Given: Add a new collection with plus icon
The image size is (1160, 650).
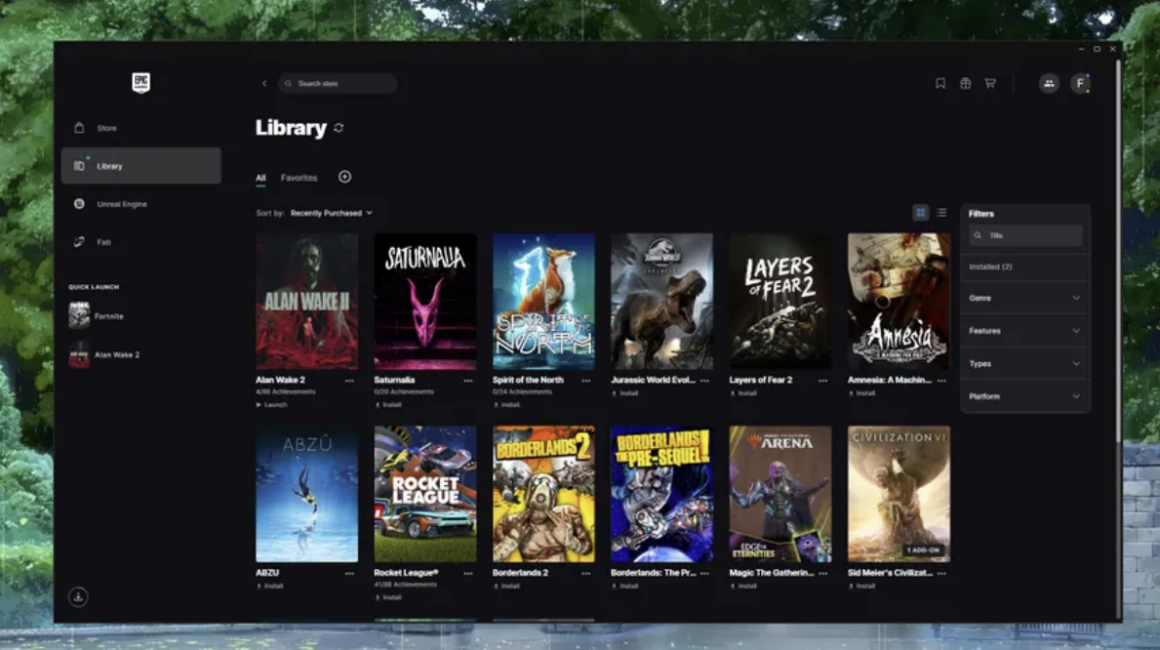Looking at the screenshot, I should click(x=345, y=177).
